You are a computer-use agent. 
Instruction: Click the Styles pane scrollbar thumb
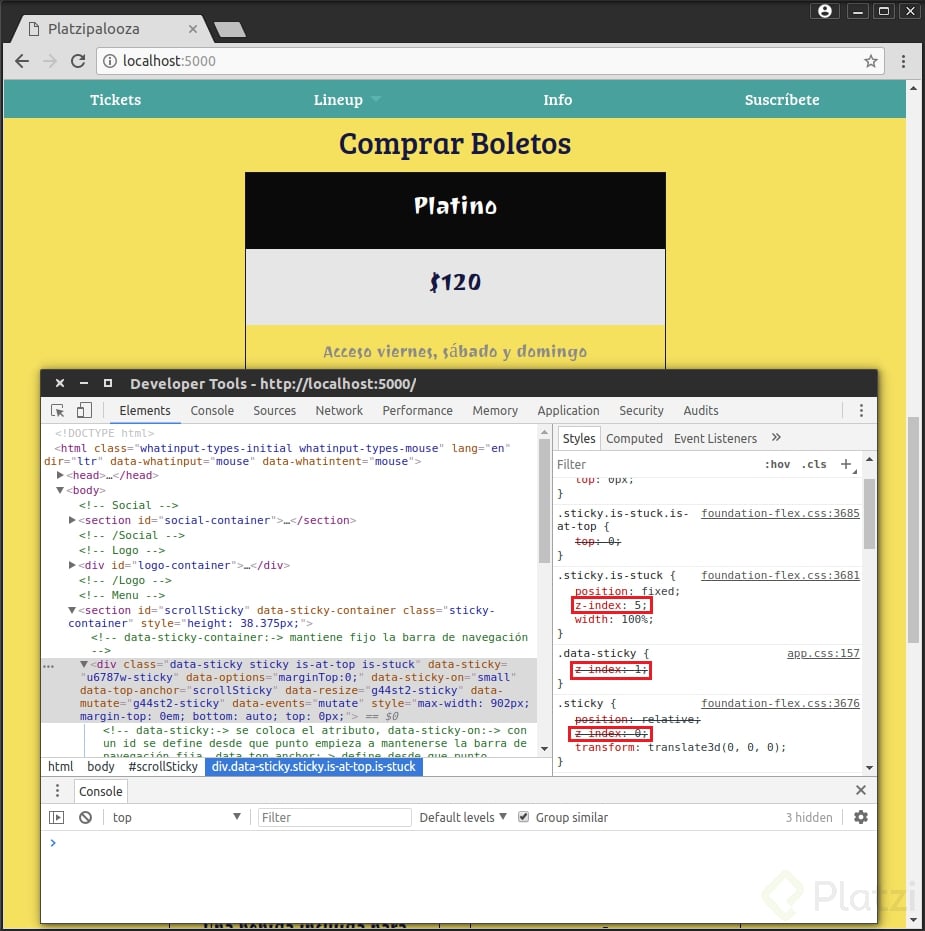coord(869,514)
